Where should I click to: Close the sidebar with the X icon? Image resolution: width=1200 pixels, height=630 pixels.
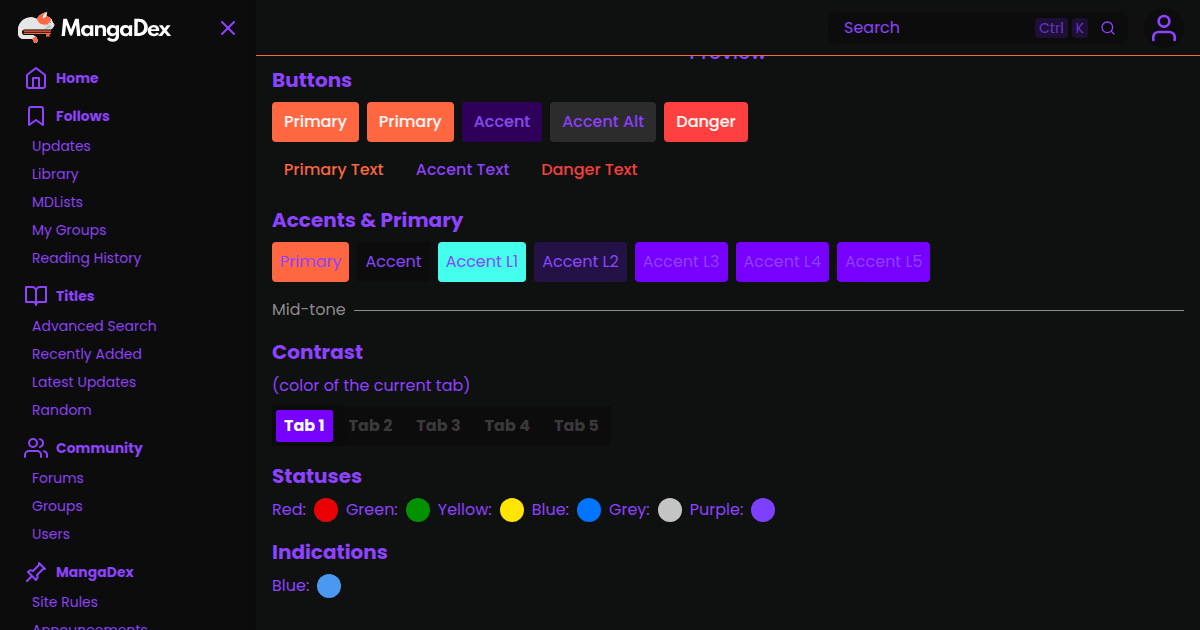tap(228, 28)
